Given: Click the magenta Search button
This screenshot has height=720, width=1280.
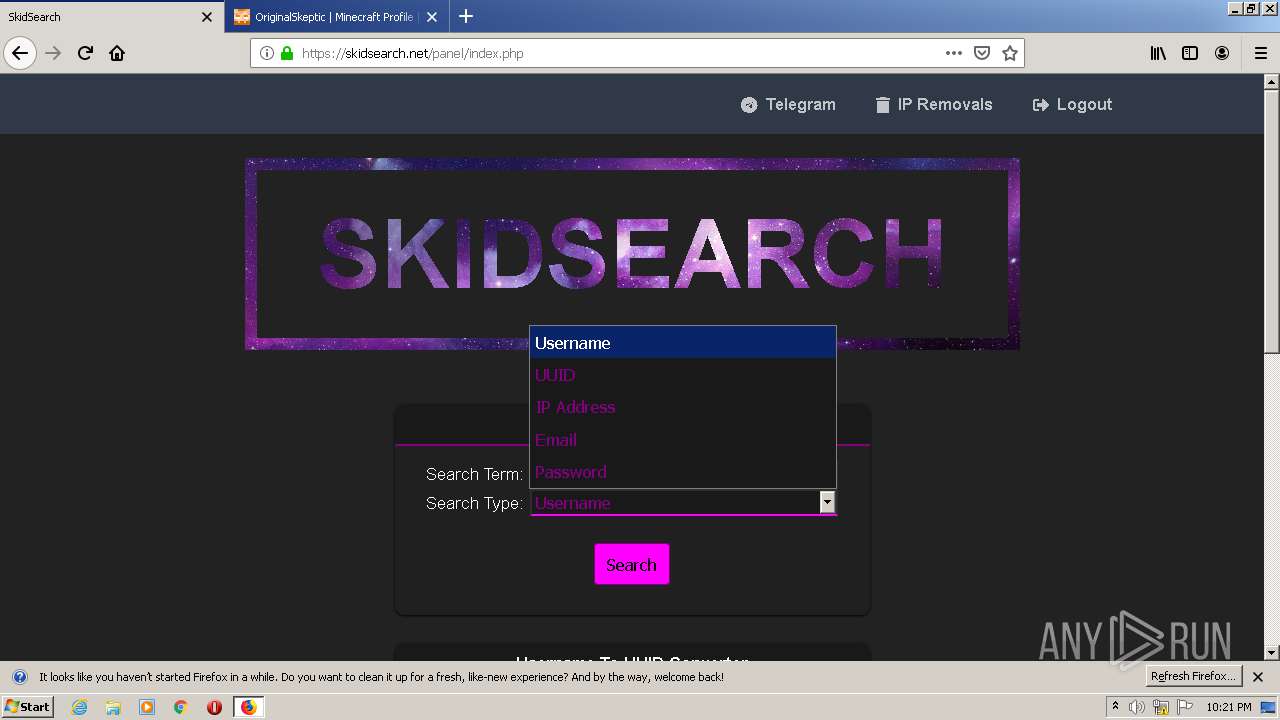Looking at the screenshot, I should coord(632,565).
